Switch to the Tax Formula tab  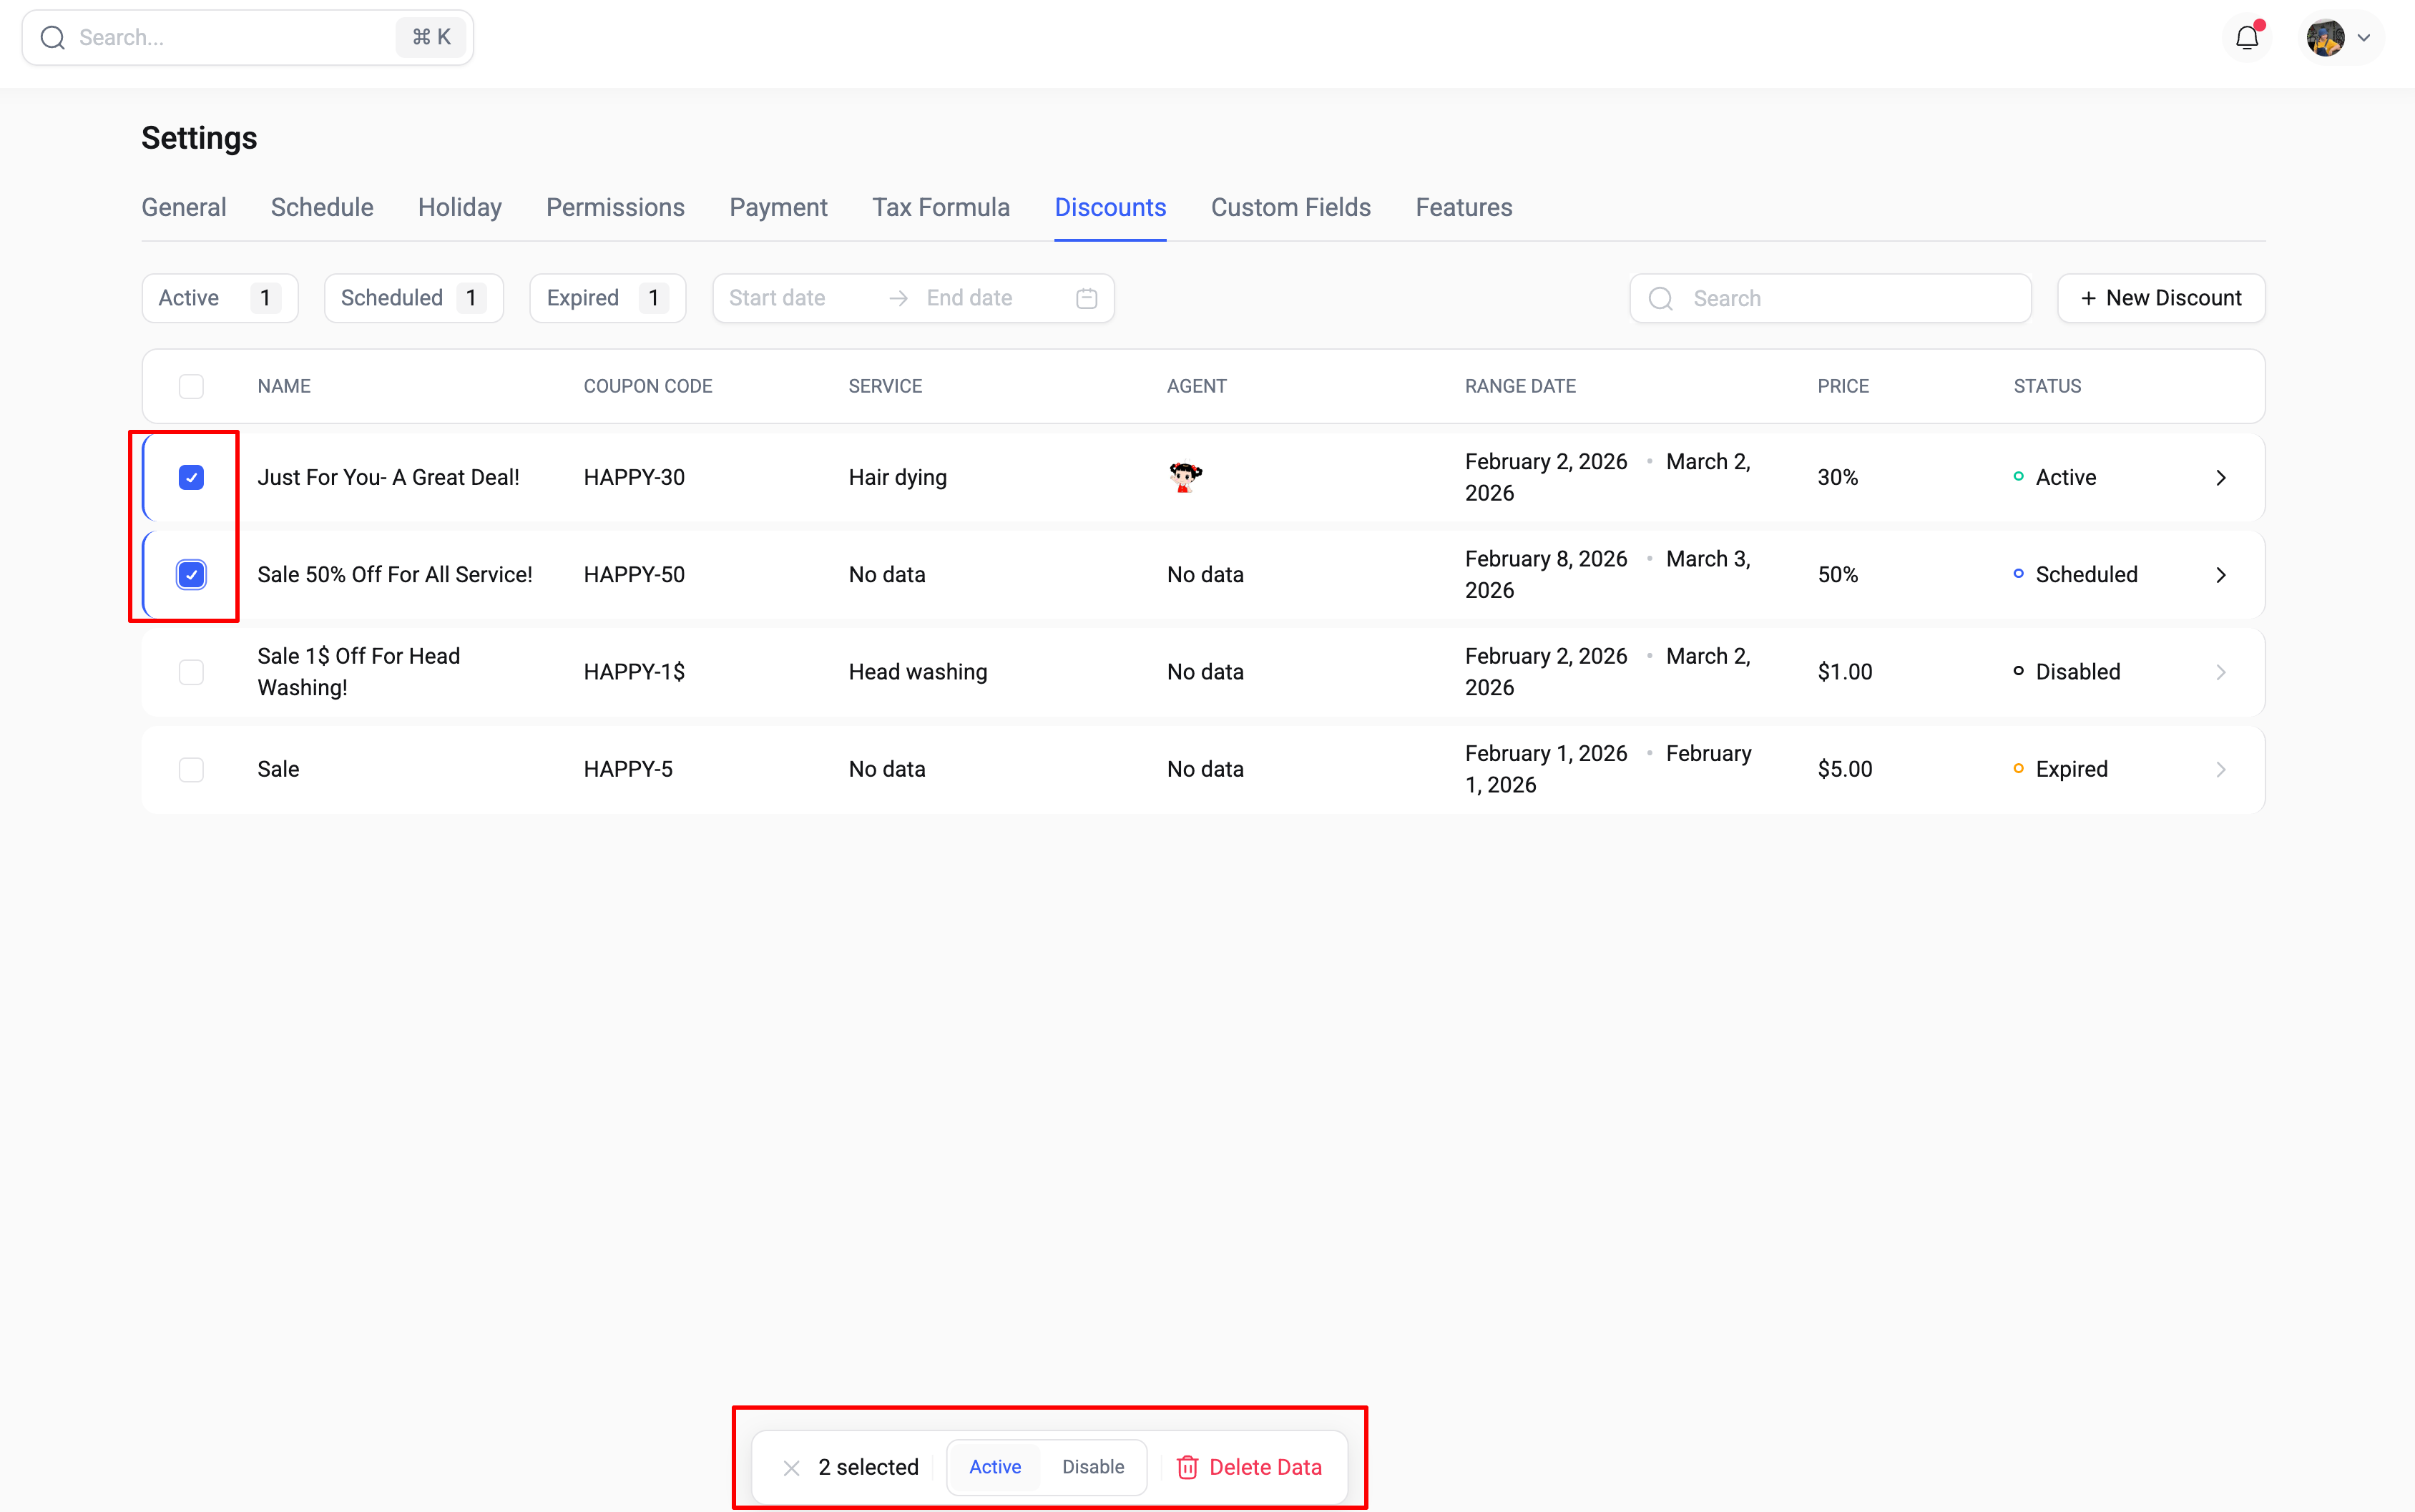point(940,207)
